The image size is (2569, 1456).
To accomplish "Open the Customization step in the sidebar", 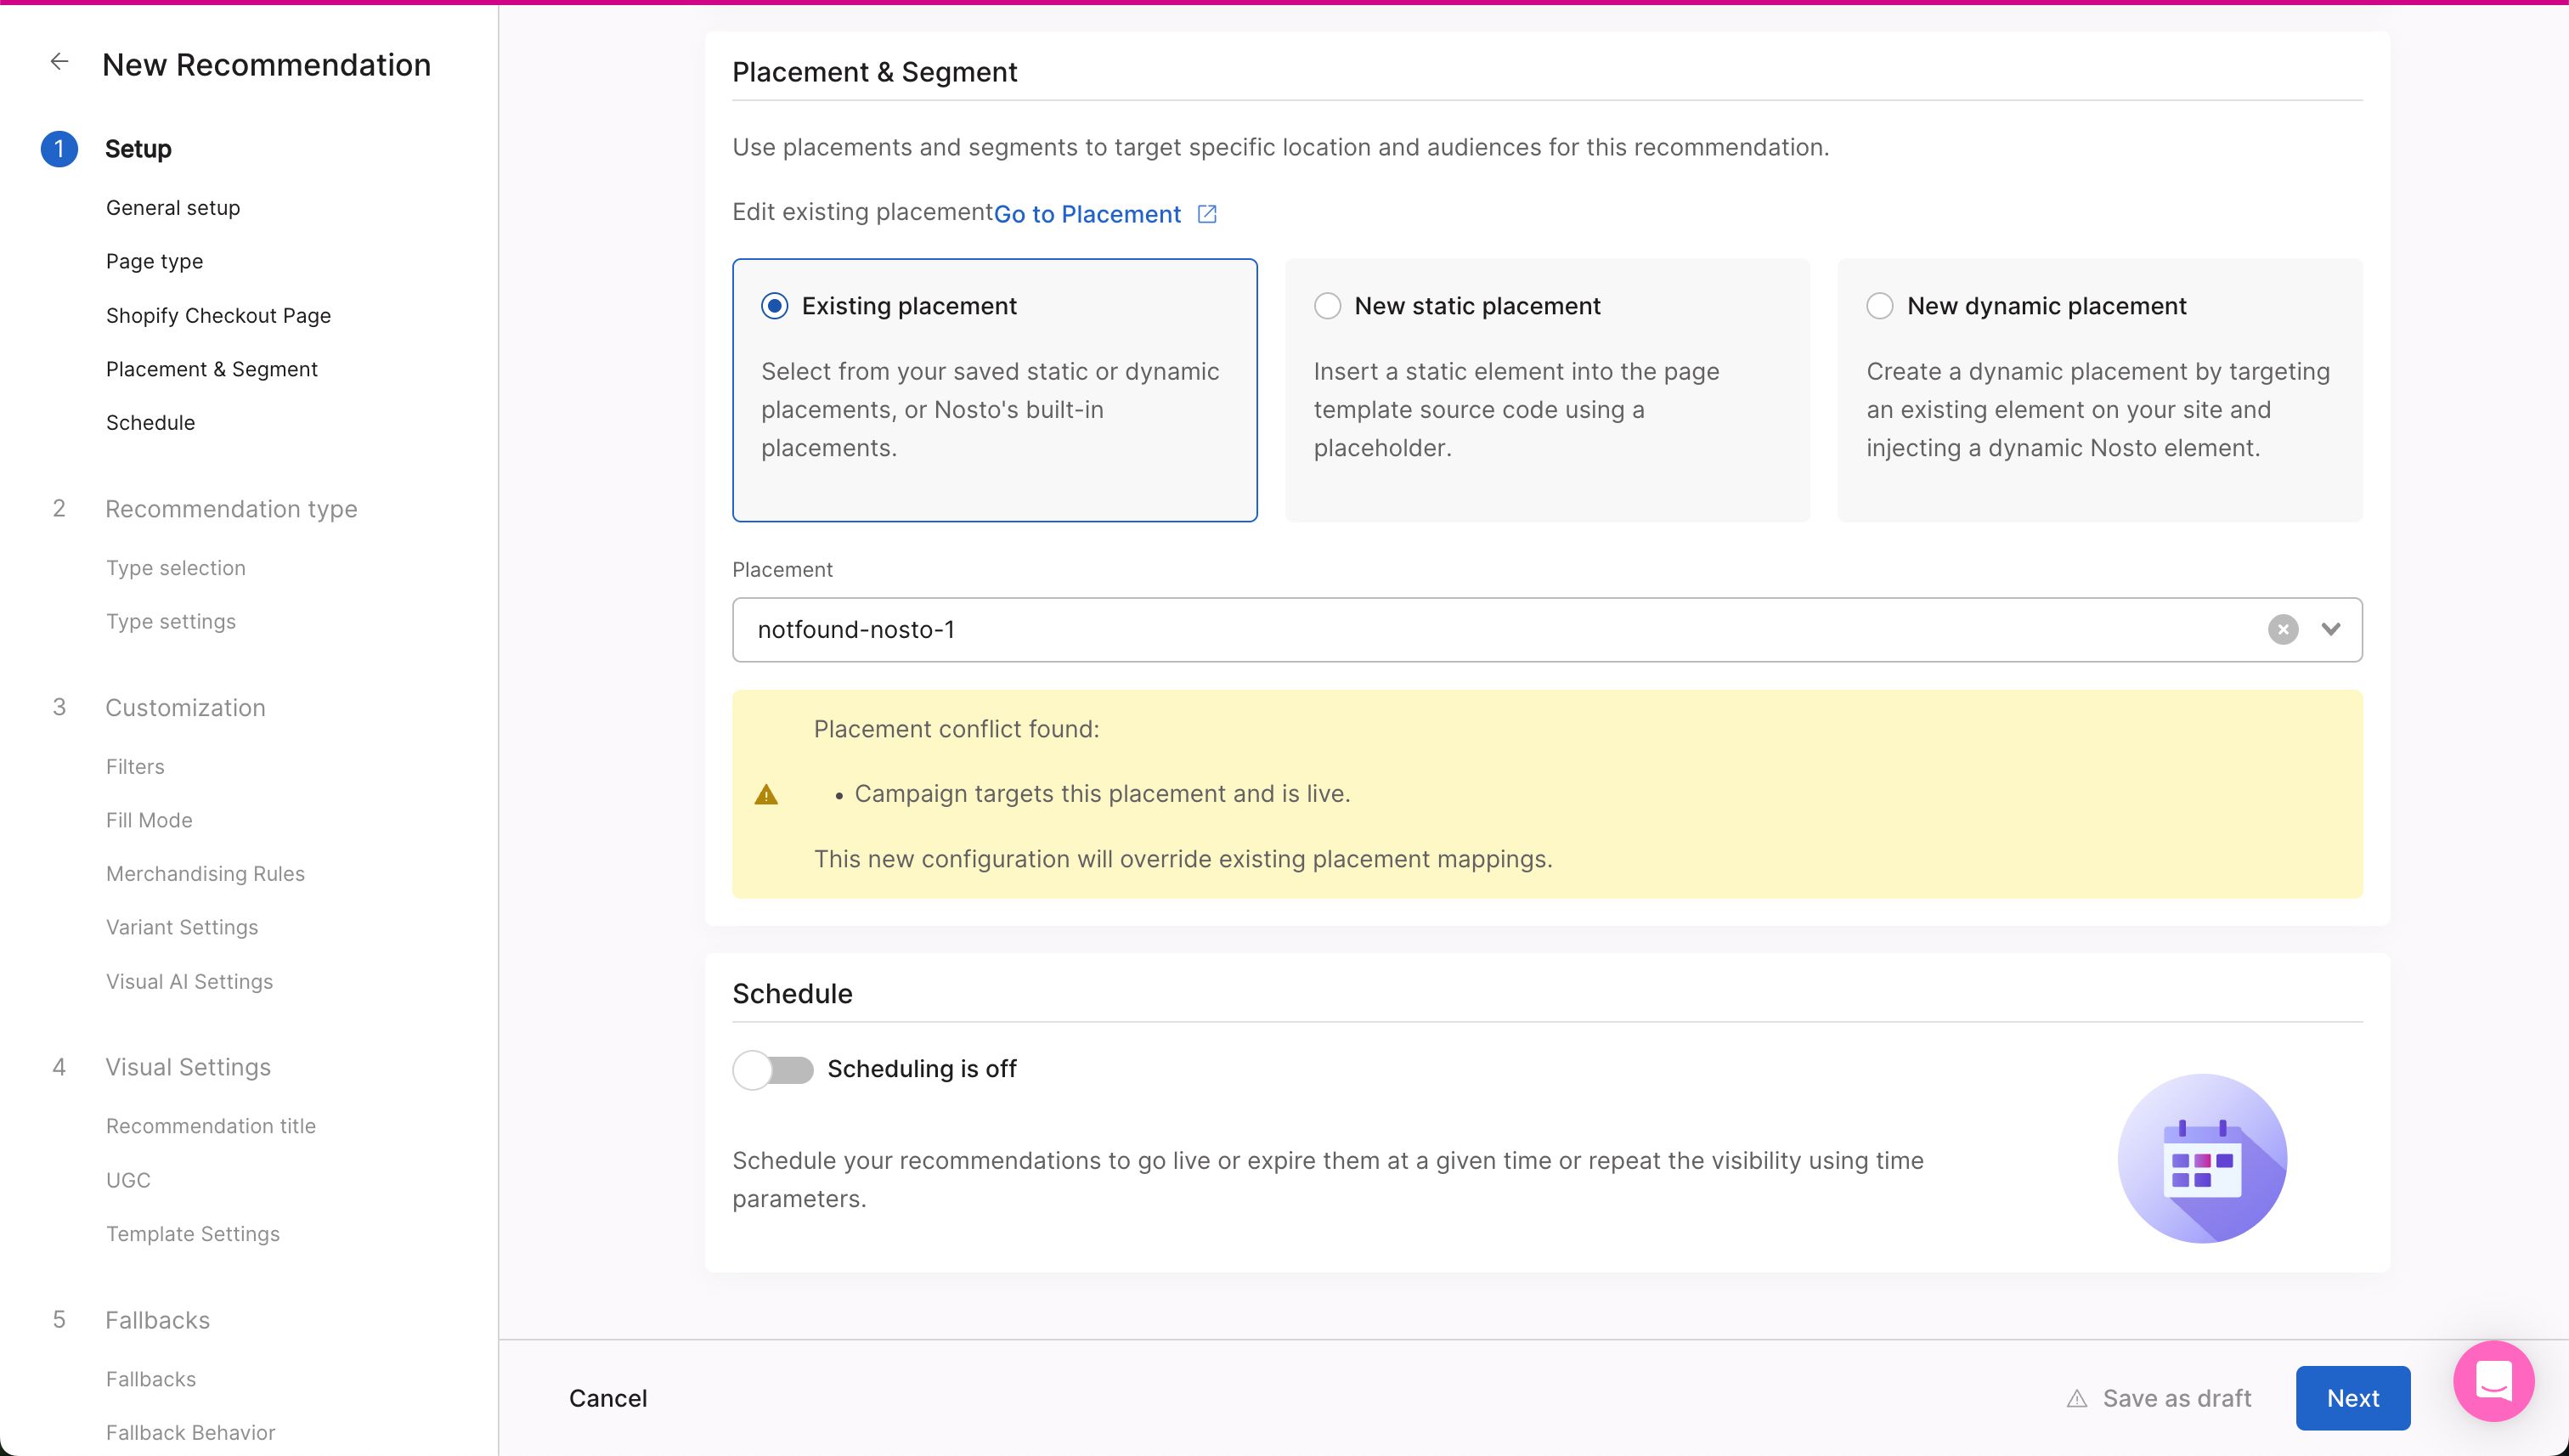I will (x=185, y=708).
